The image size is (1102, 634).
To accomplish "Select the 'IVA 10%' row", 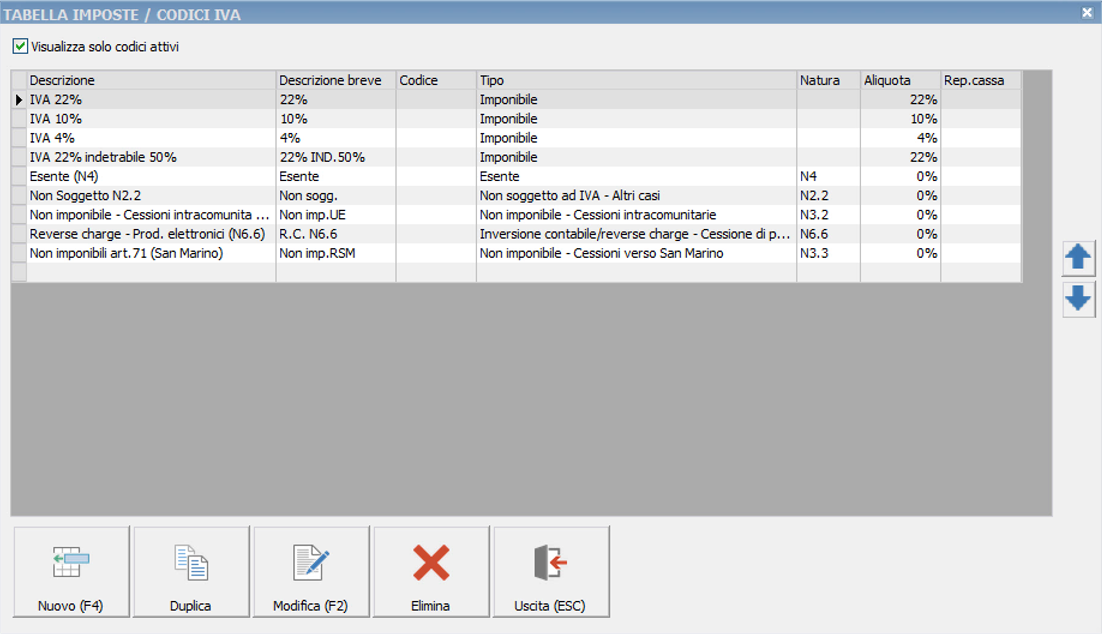I will (150, 119).
